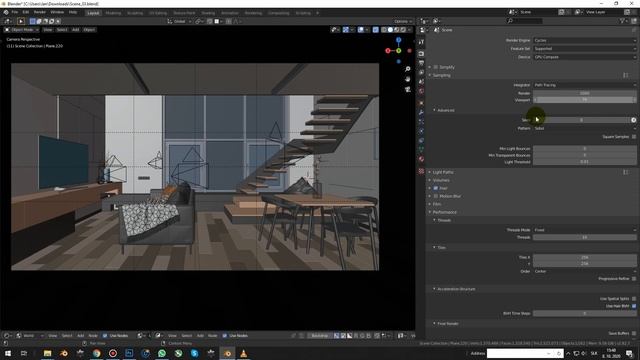Click the Options button in viewport header
This screenshot has width=640, height=360.
(402, 21)
